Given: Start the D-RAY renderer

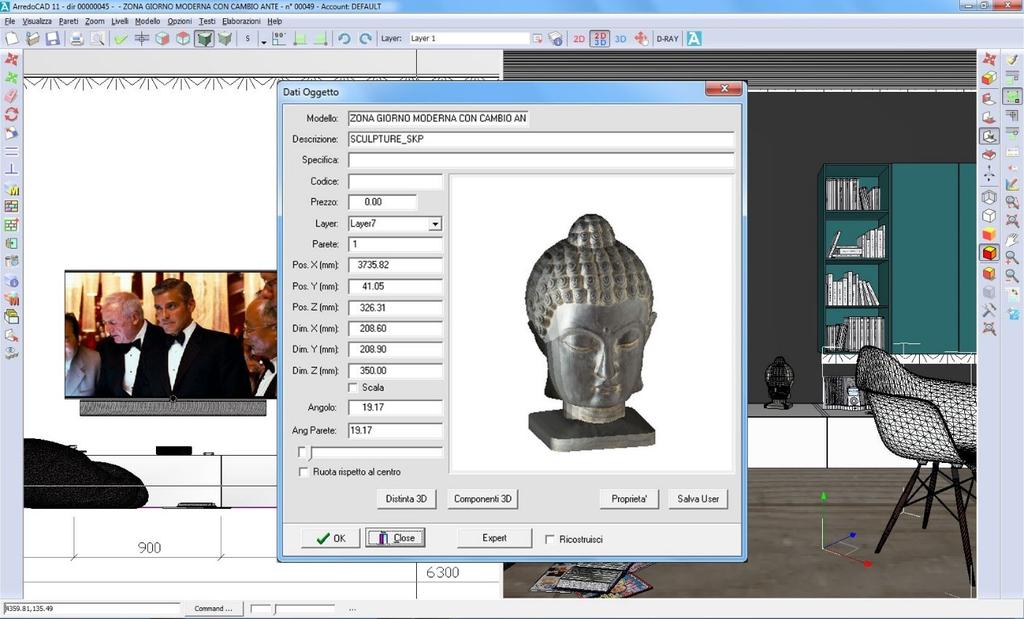Looking at the screenshot, I should 667,39.
